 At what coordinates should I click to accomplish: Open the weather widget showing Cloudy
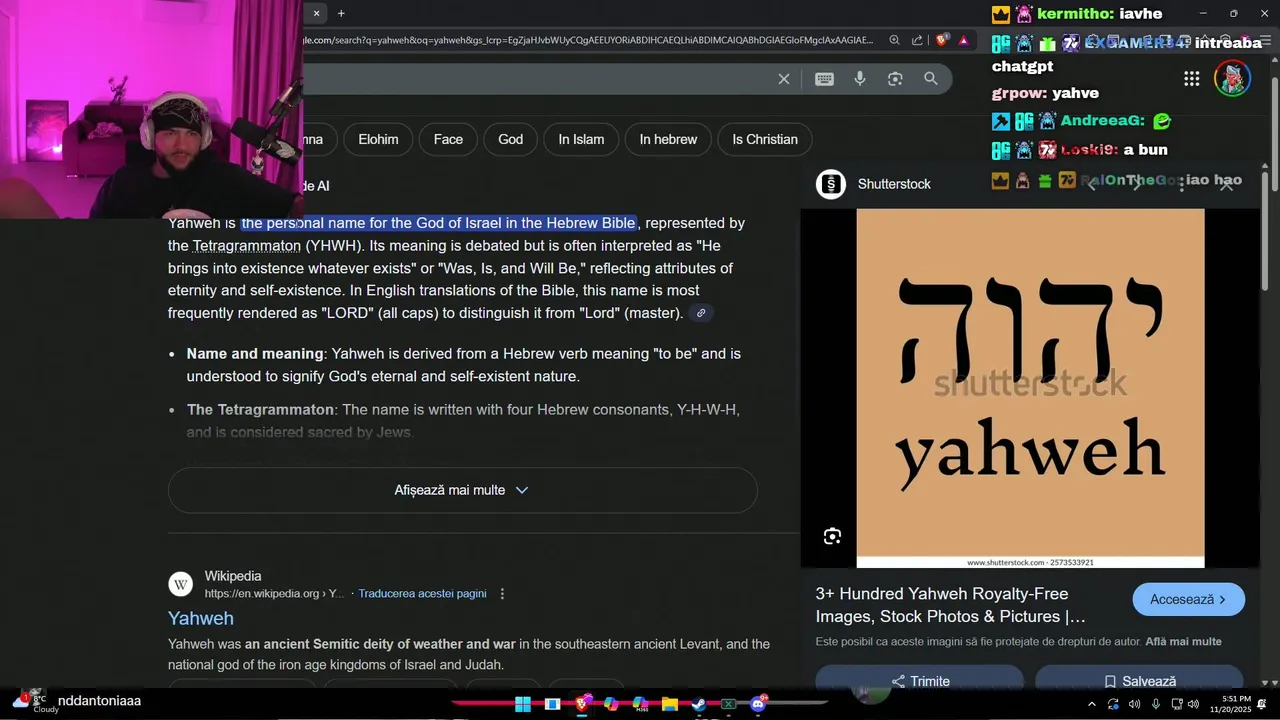click(34, 703)
